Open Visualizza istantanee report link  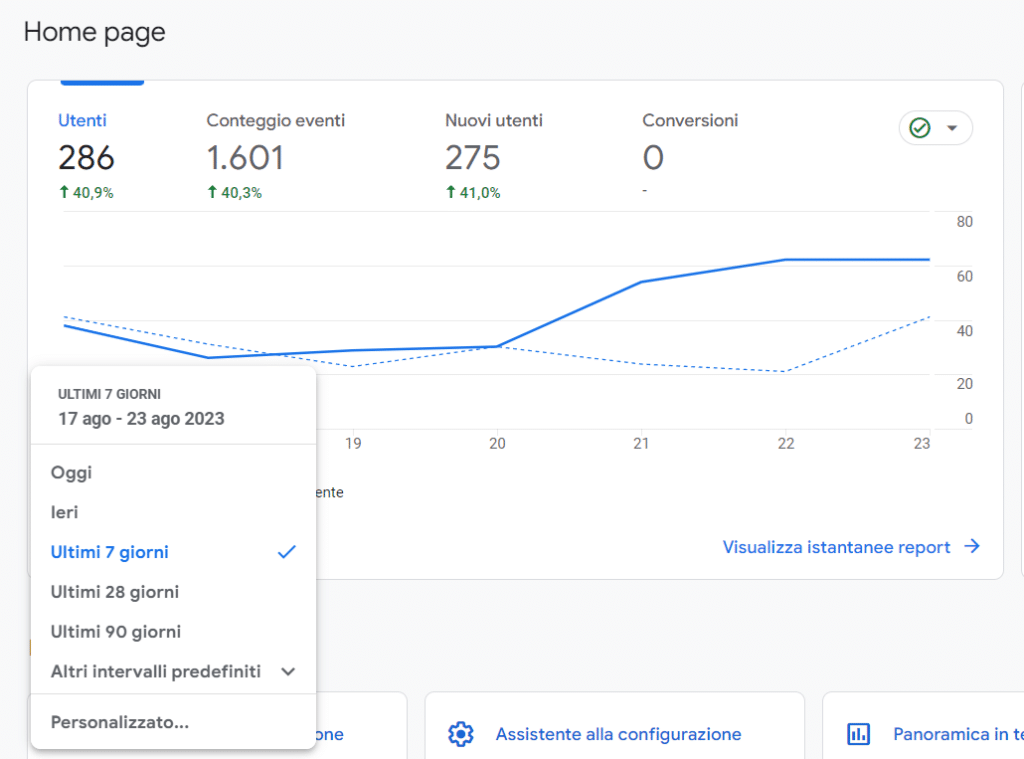pyautogui.click(x=836, y=547)
